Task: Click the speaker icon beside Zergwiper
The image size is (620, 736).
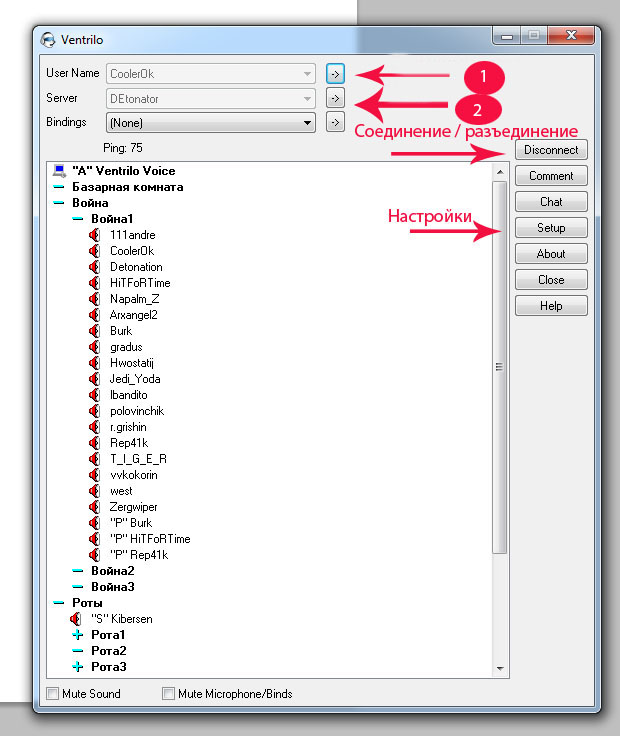Action: (x=94, y=507)
